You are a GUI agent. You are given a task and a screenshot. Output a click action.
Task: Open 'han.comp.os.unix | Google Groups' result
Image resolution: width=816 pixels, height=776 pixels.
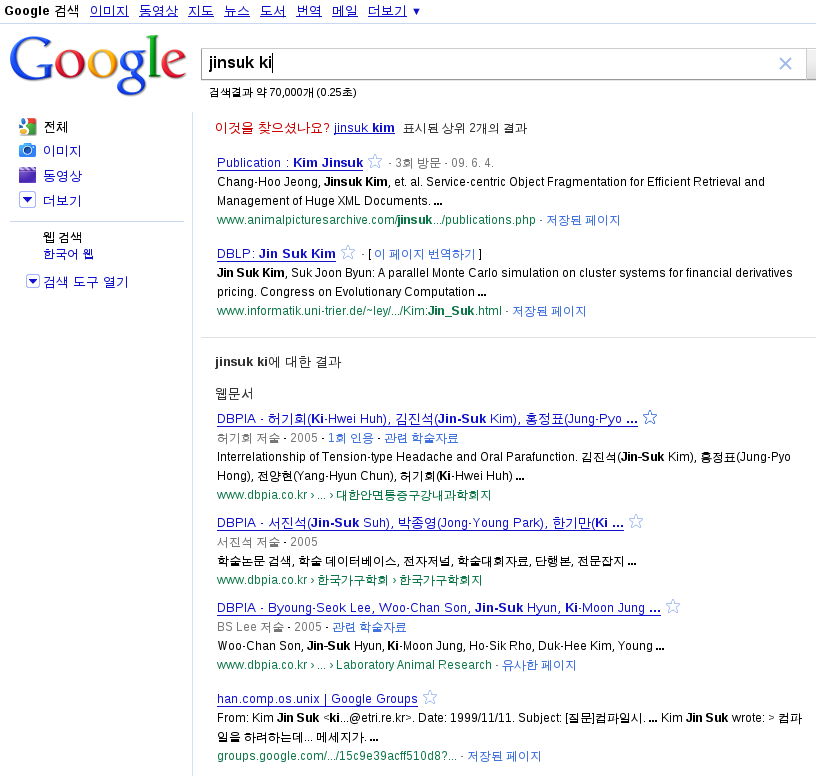(317, 699)
